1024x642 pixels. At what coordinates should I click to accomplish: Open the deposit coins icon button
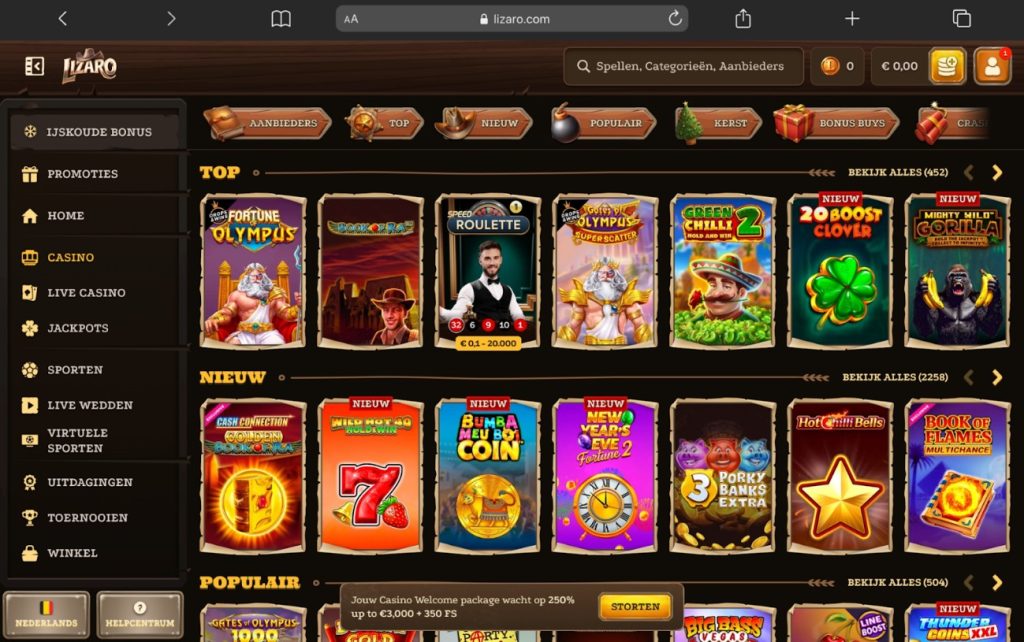click(x=947, y=66)
